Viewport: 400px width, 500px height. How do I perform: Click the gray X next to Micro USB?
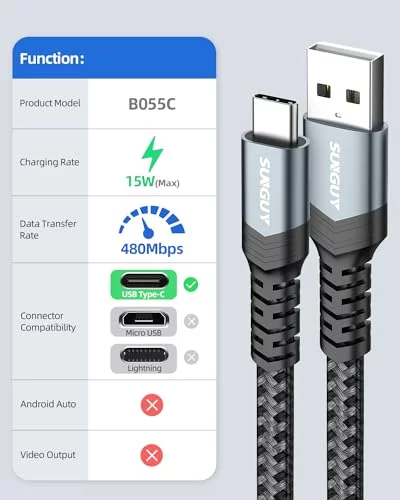(191, 321)
